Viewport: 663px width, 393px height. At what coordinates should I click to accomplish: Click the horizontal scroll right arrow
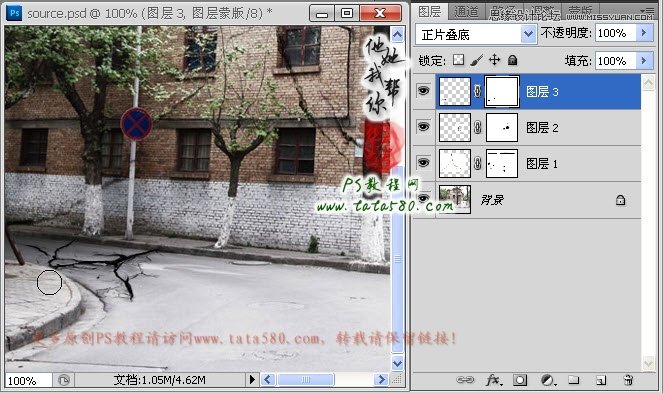381,379
